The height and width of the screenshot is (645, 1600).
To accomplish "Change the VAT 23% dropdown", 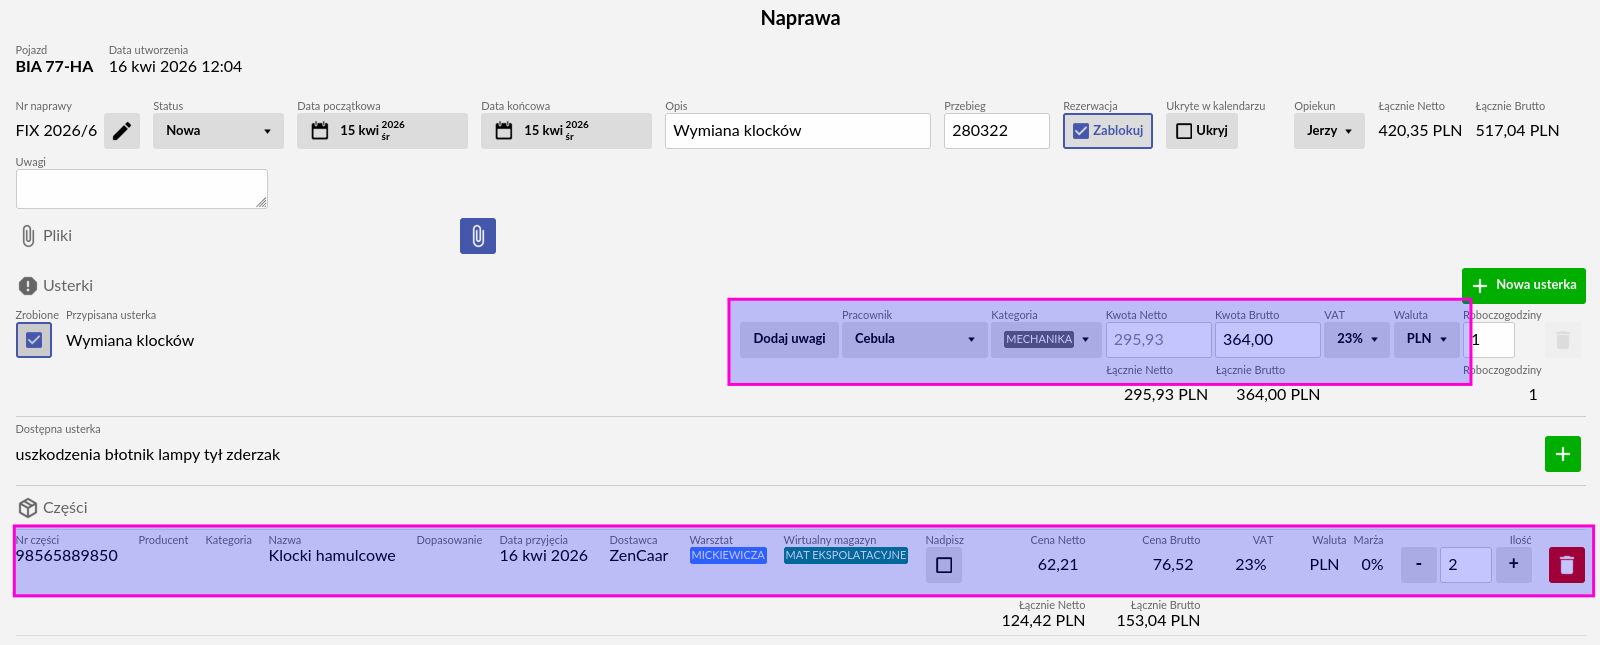I will [1357, 339].
